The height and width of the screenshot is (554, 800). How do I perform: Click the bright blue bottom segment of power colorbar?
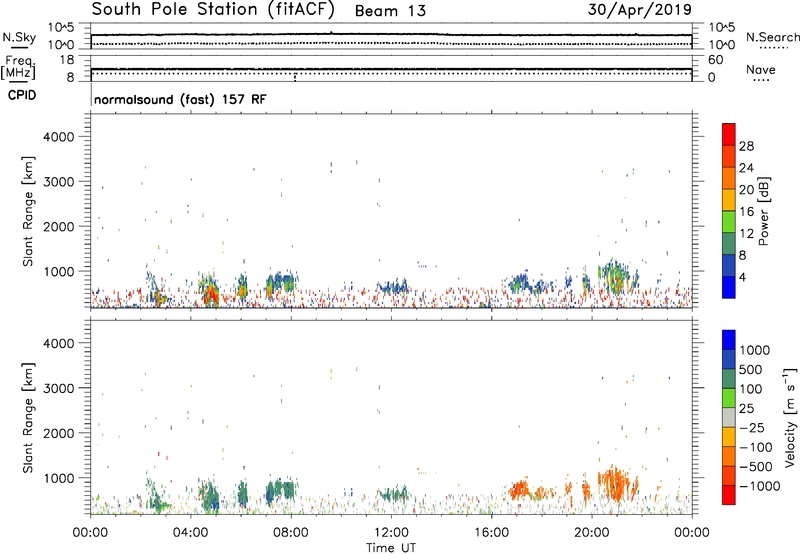pos(729,287)
